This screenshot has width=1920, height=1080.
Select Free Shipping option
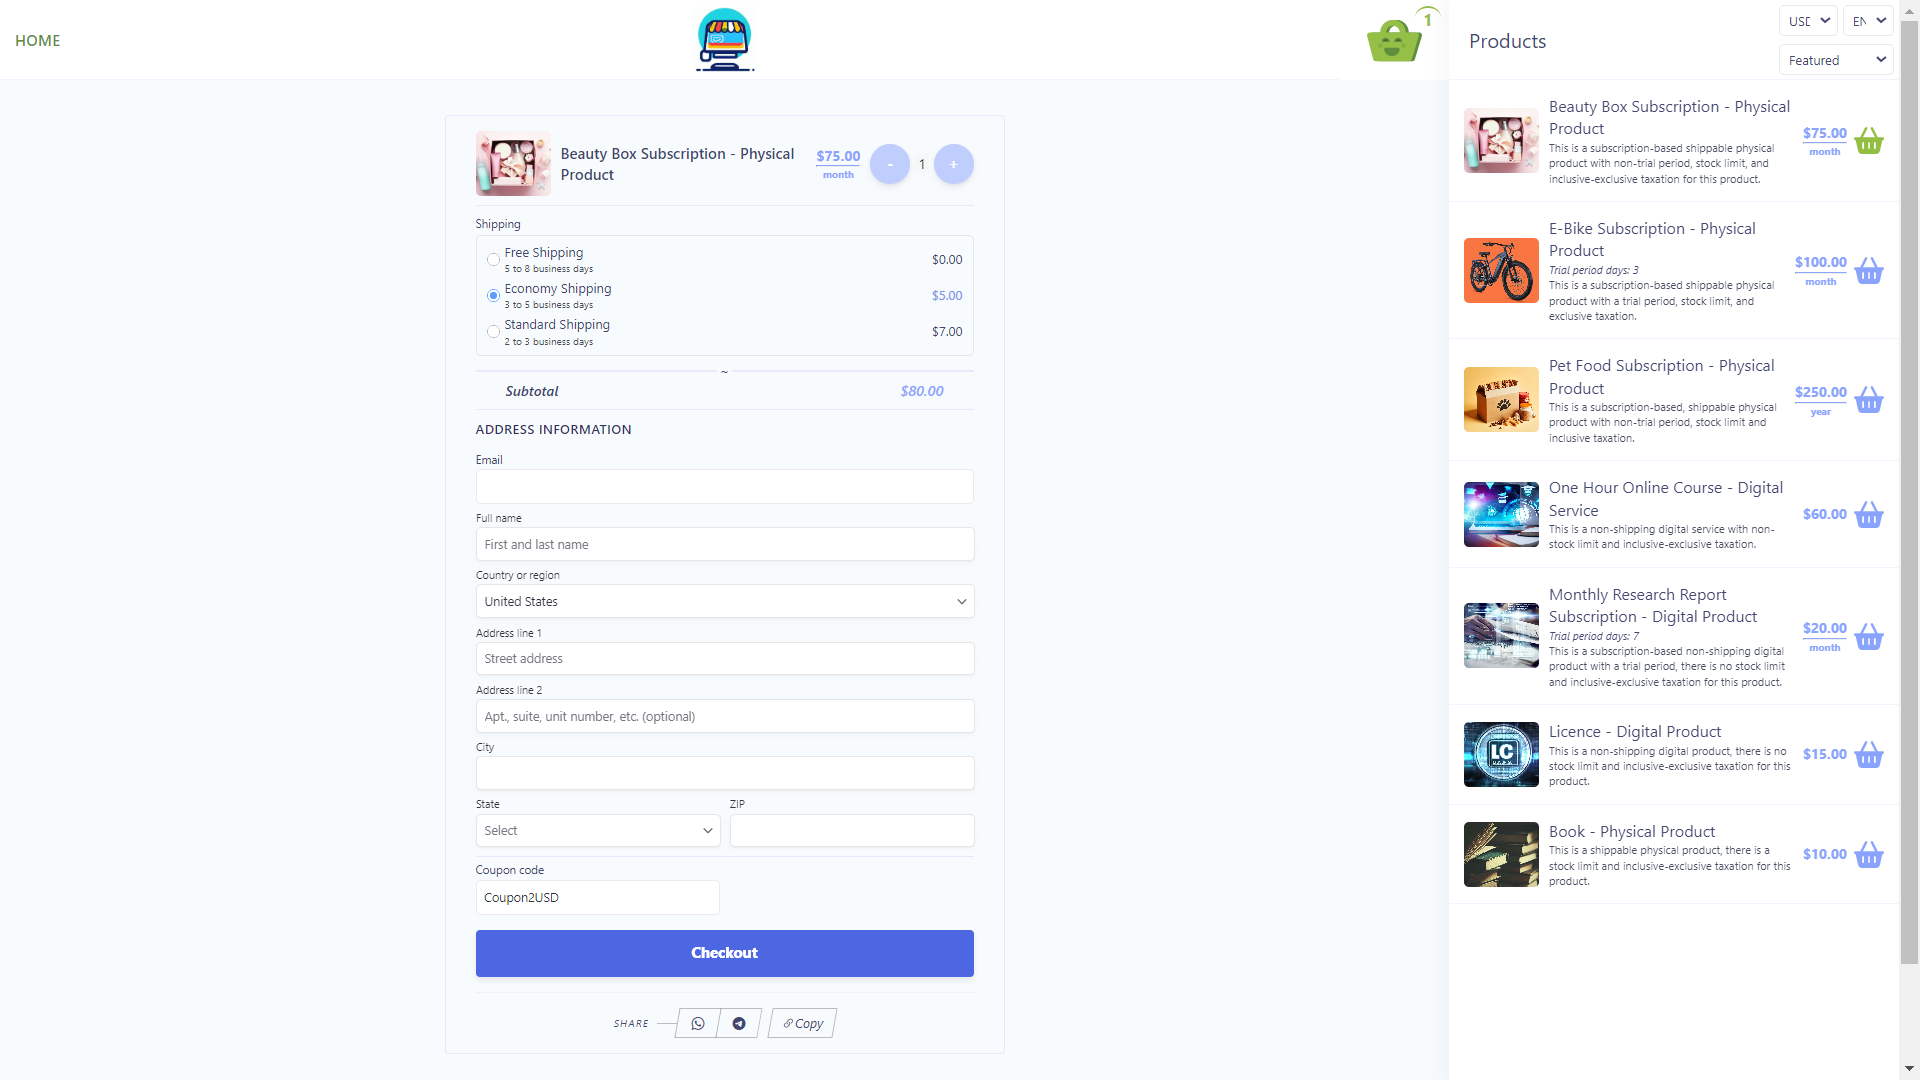point(493,260)
